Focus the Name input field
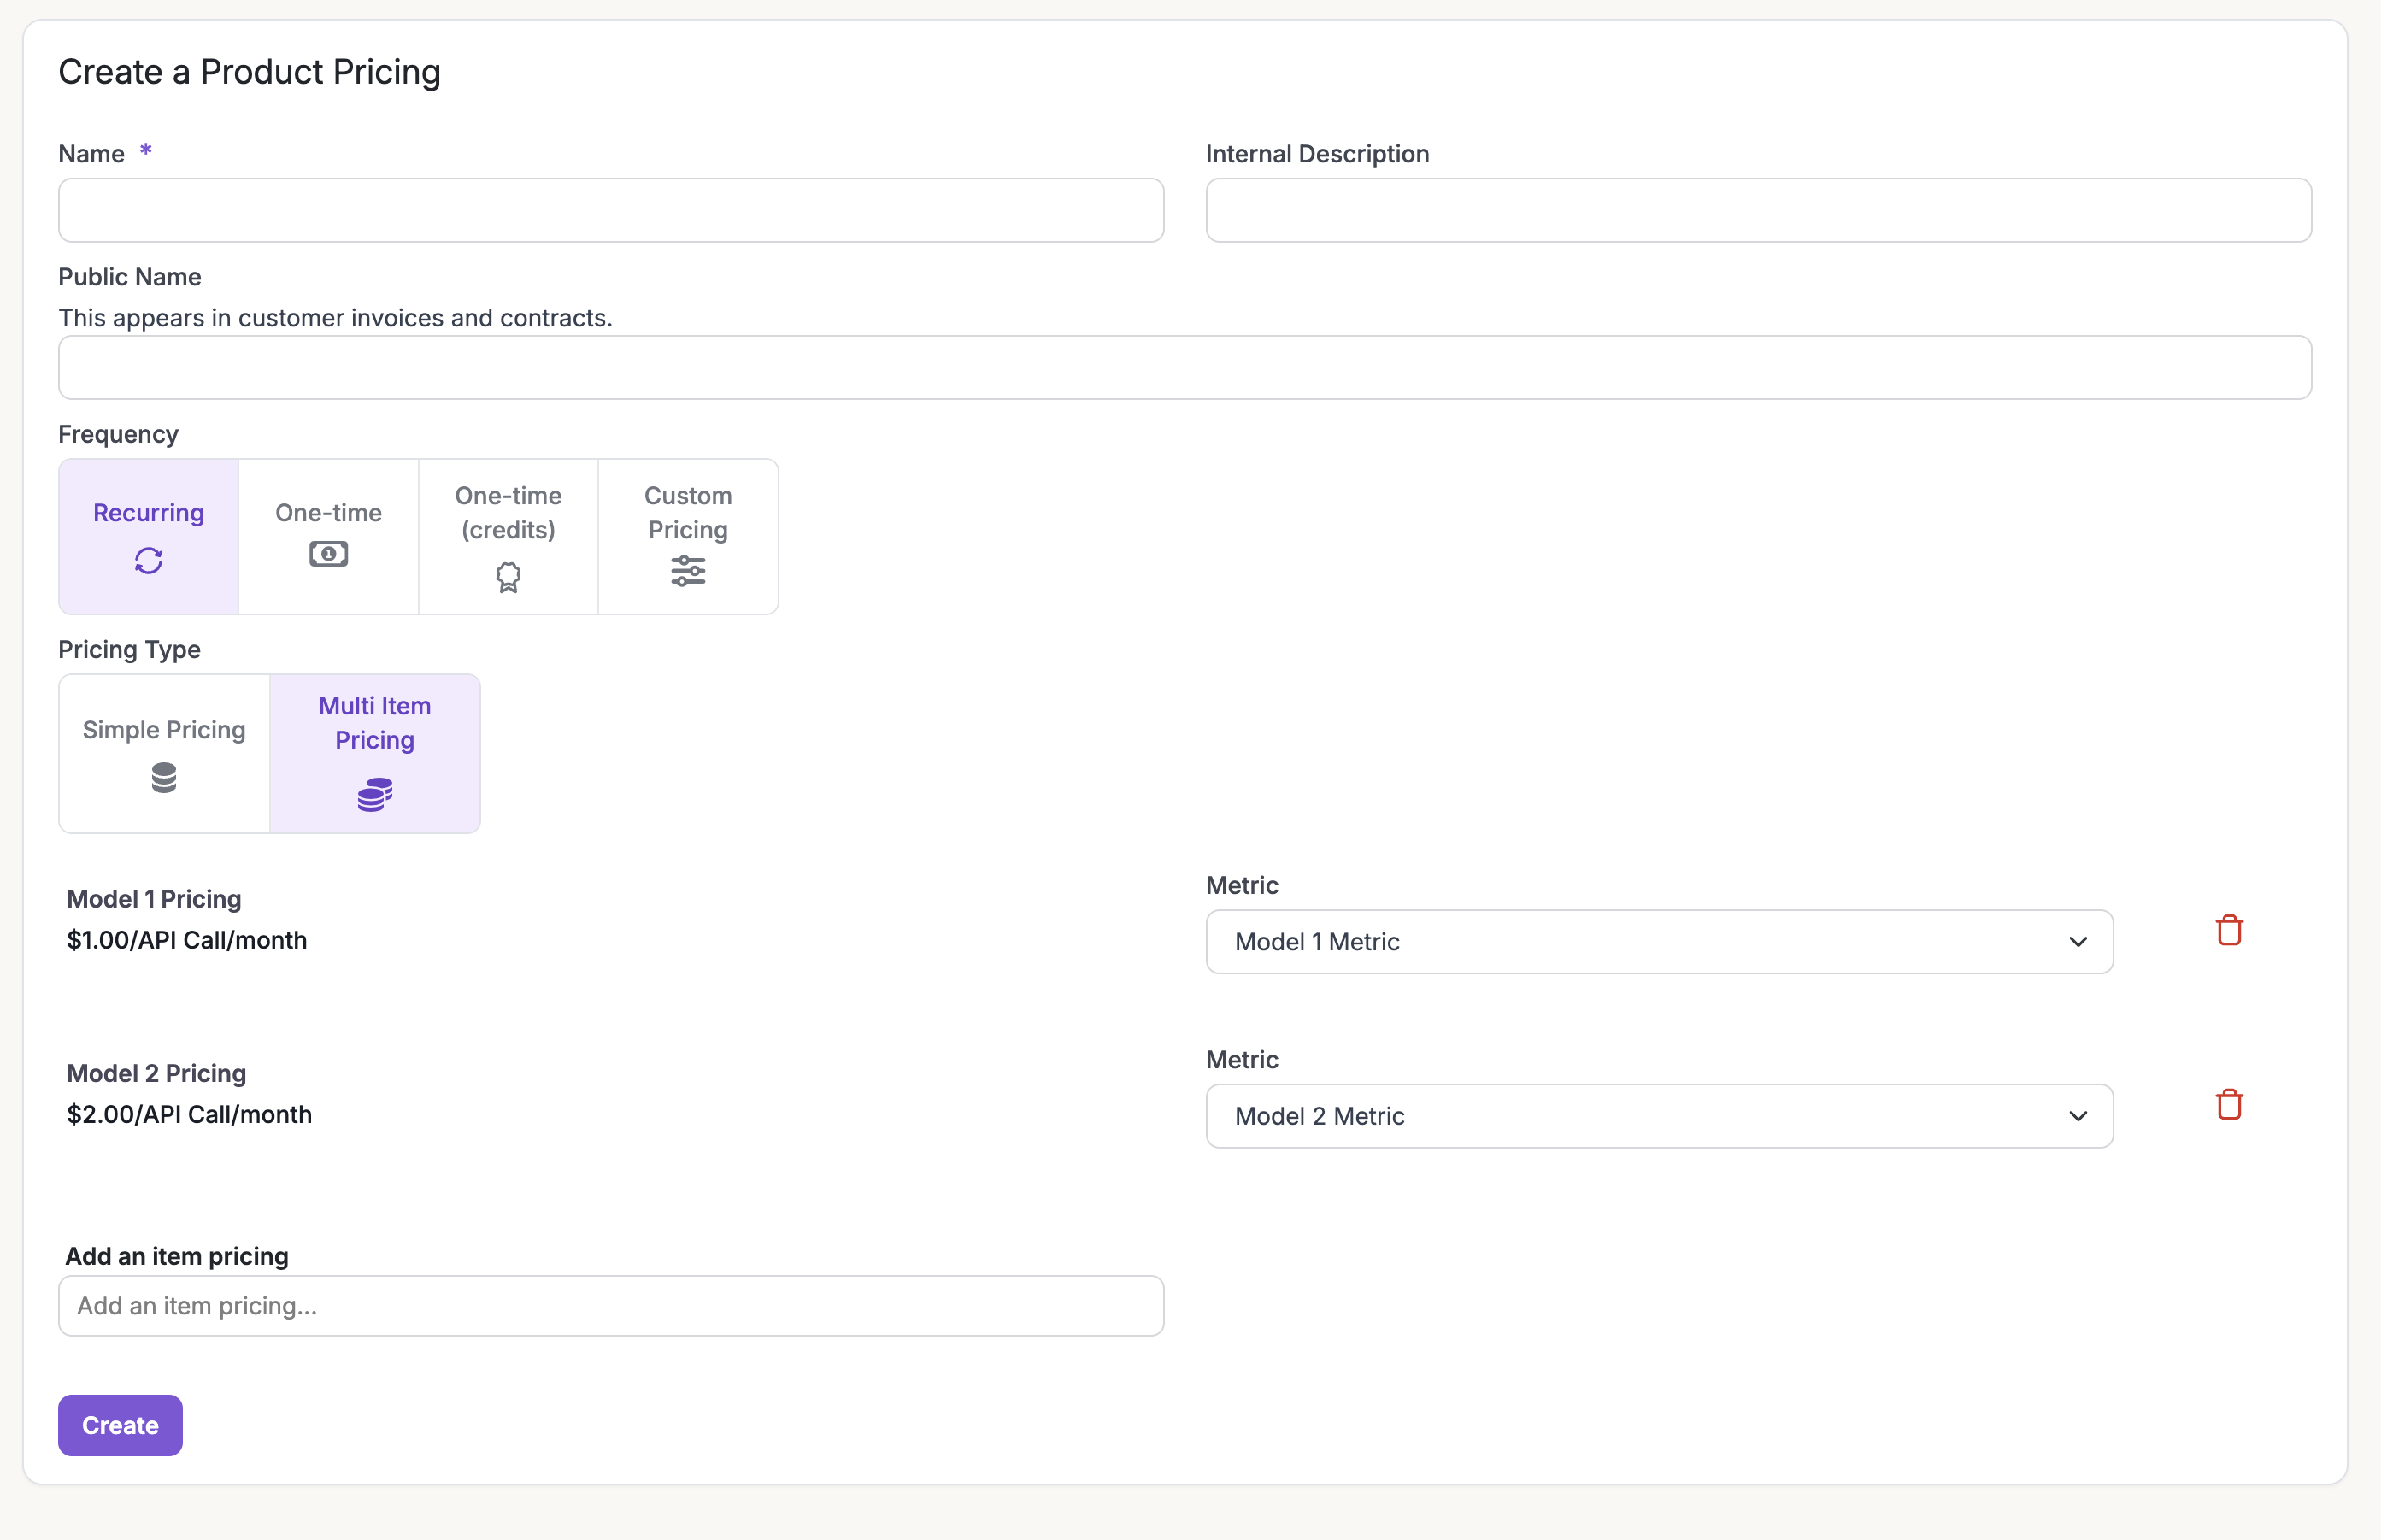The width and height of the screenshot is (2381, 1540). point(610,210)
